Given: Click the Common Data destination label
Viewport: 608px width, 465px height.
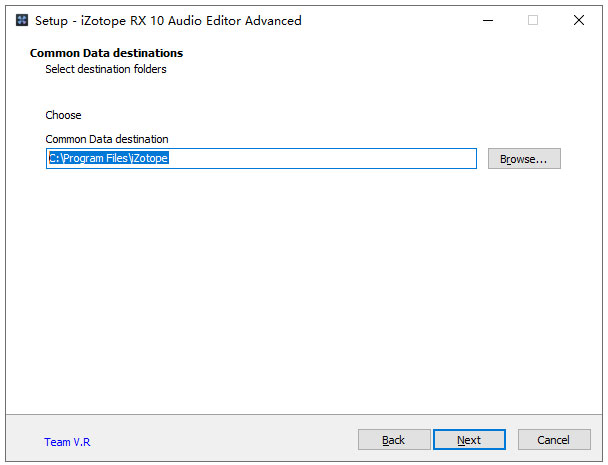Looking at the screenshot, I should click(x=107, y=139).
